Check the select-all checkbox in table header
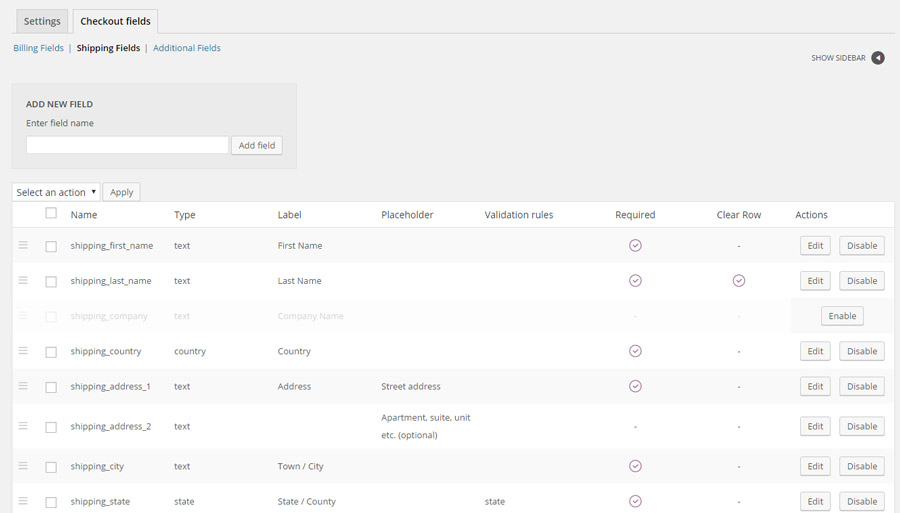Screen dimensions: 900x513 [x=51, y=213]
